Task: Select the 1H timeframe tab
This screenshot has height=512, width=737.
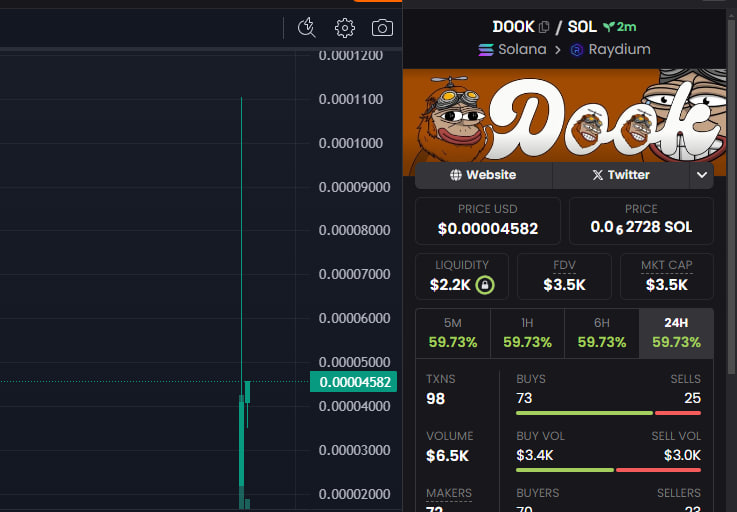Action: tap(527, 333)
